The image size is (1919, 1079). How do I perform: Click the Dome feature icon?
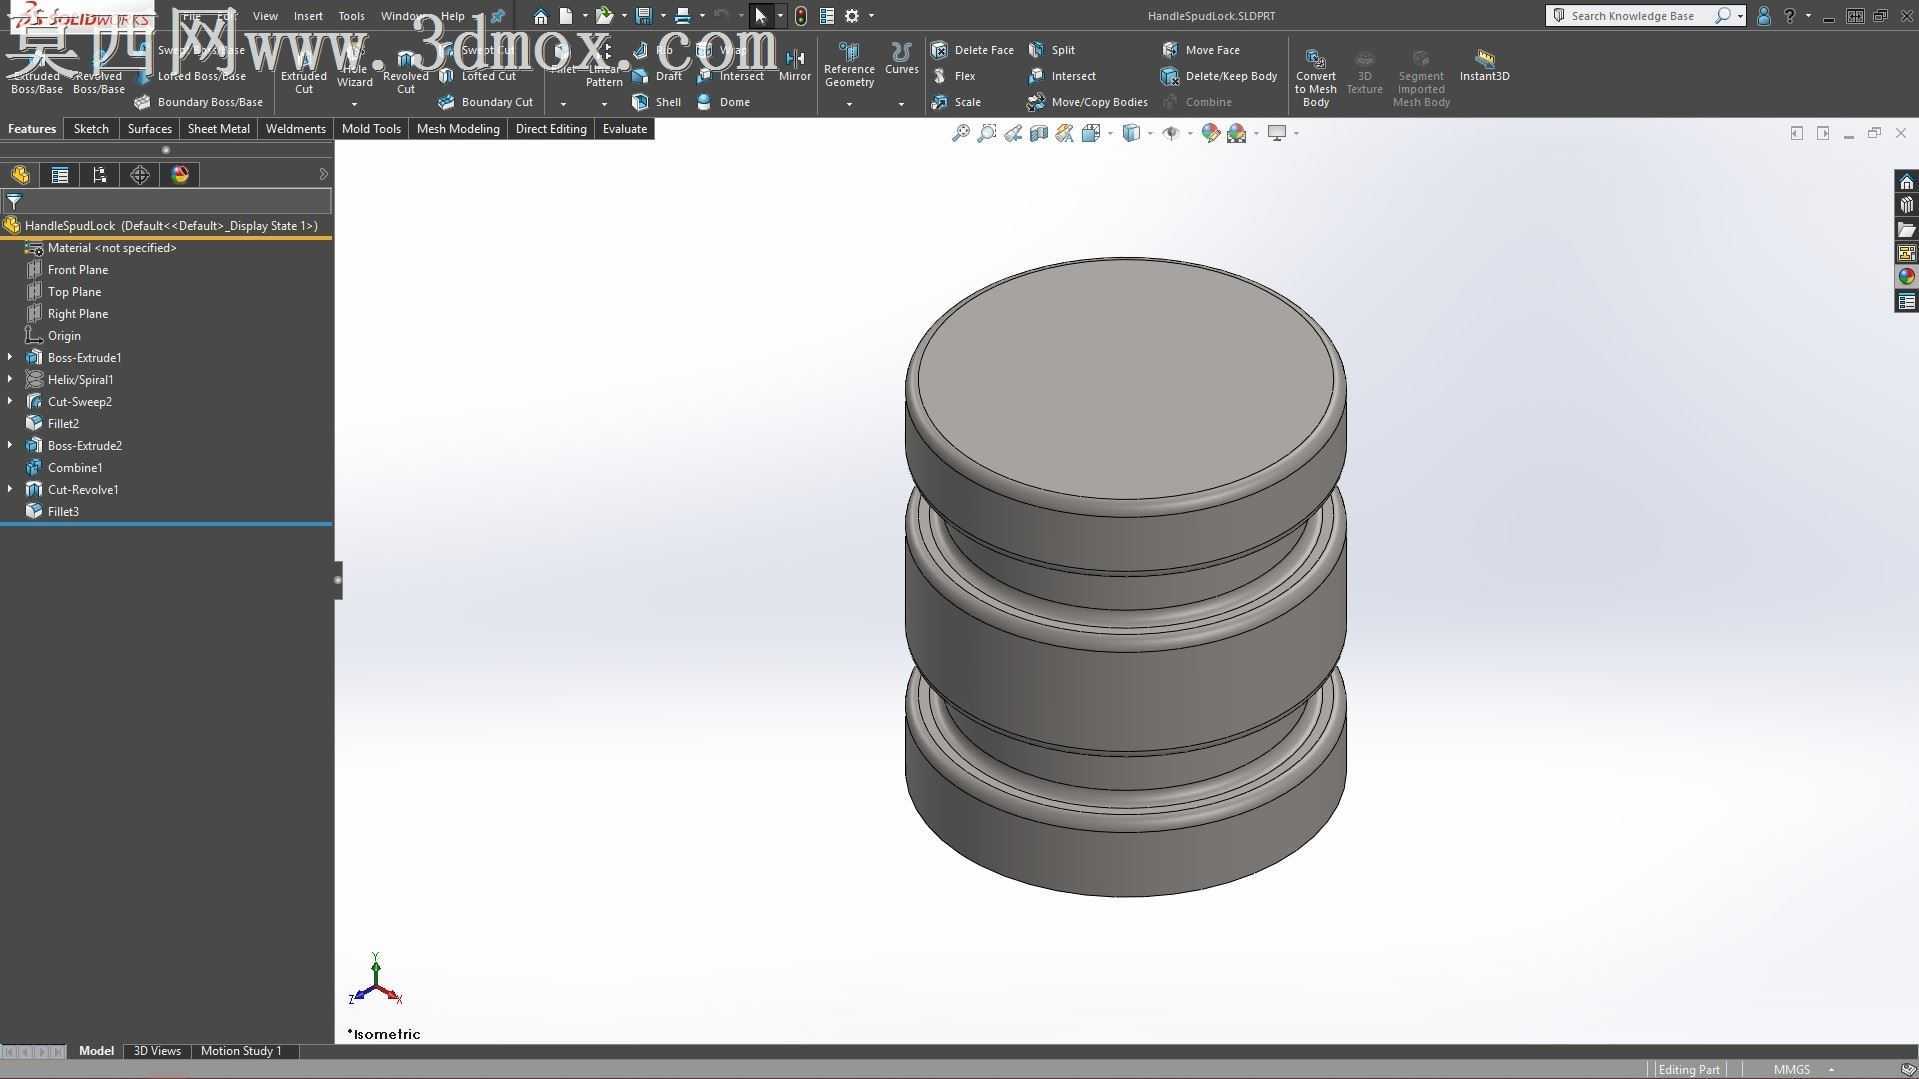704,102
